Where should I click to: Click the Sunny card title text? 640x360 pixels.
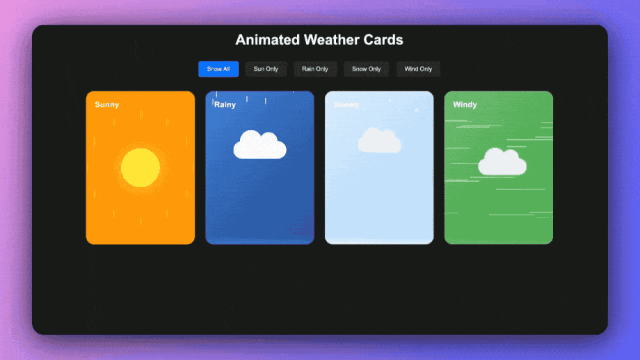click(x=107, y=104)
